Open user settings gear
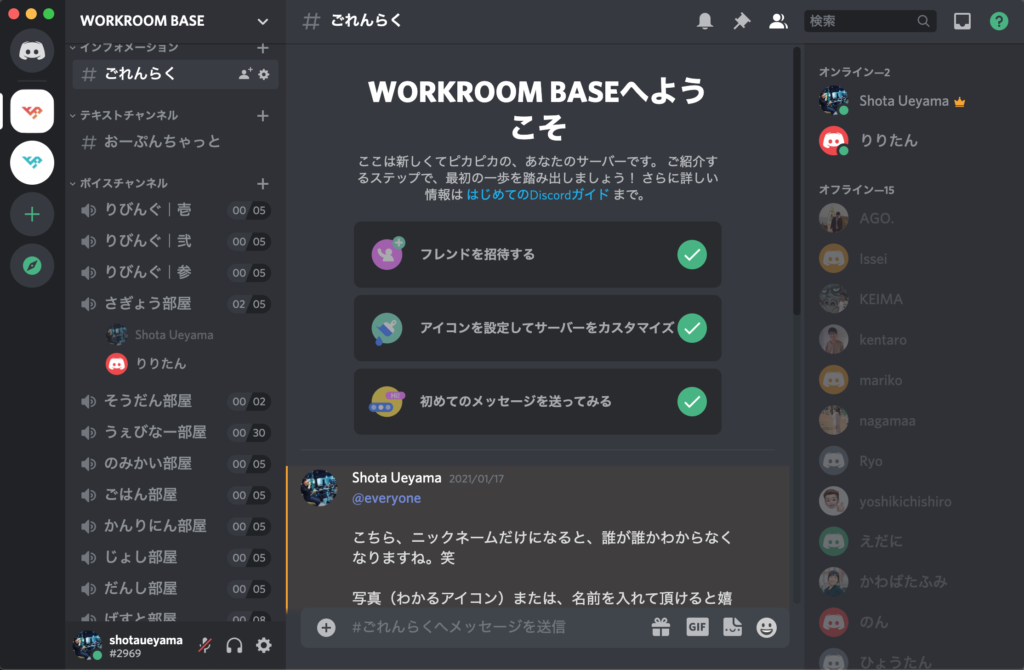Image resolution: width=1024 pixels, height=670 pixels. click(264, 645)
